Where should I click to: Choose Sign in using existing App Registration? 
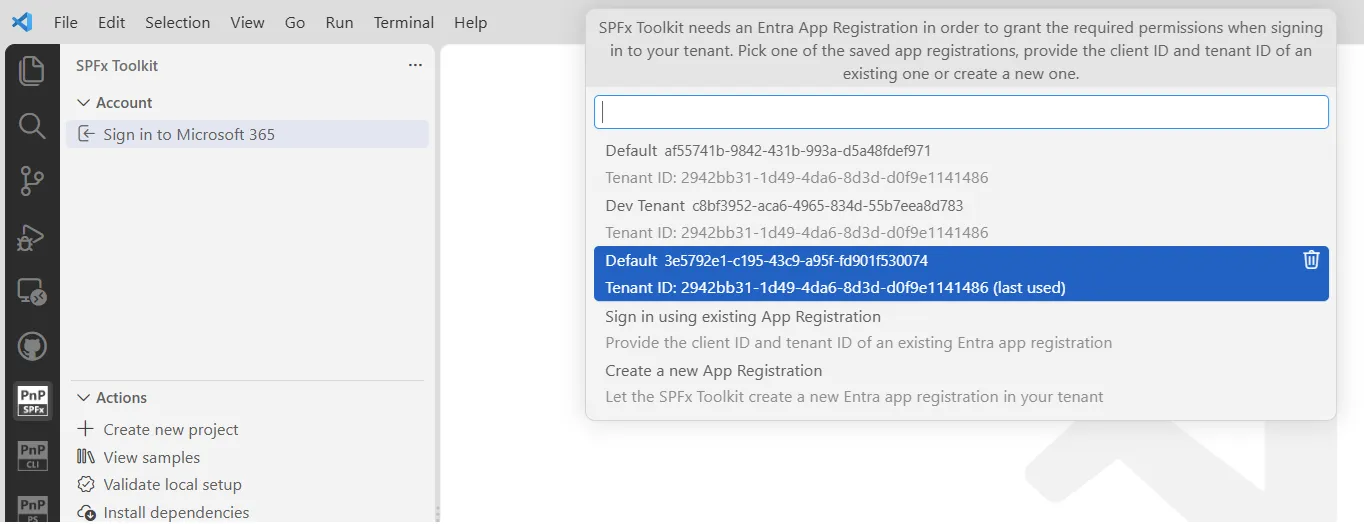pyautogui.click(x=961, y=329)
